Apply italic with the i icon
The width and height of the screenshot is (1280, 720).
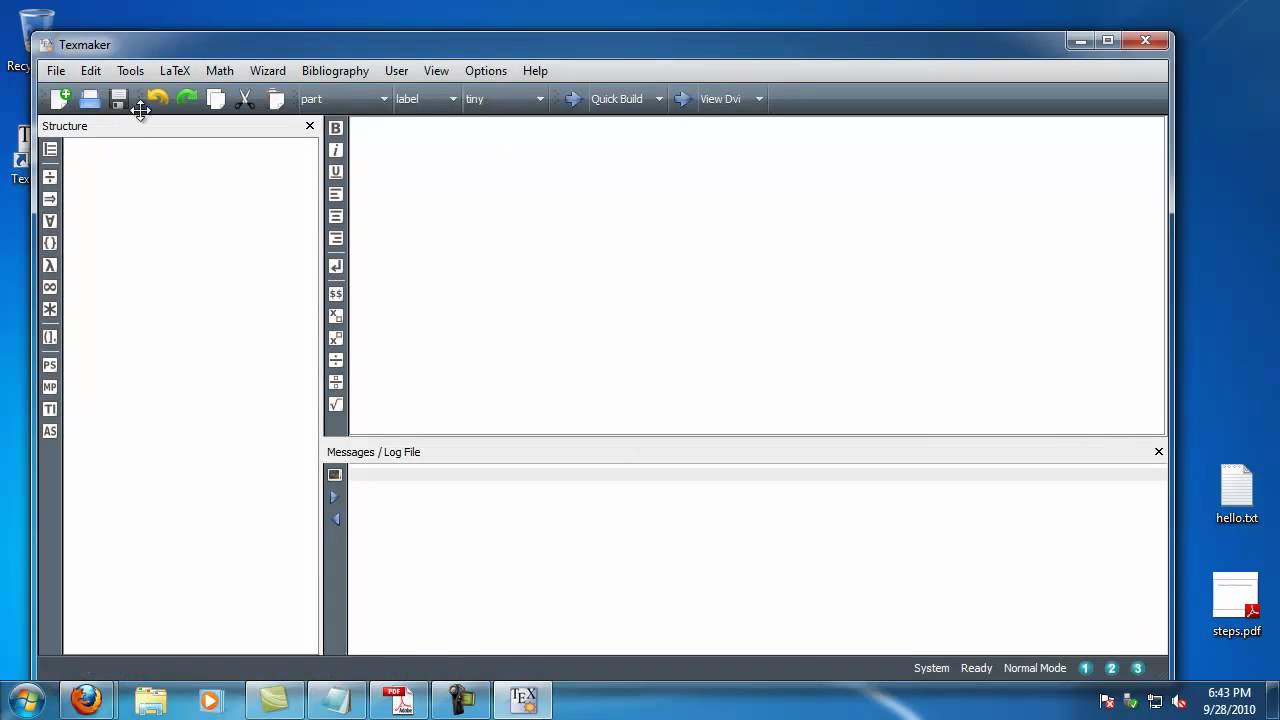click(x=336, y=150)
